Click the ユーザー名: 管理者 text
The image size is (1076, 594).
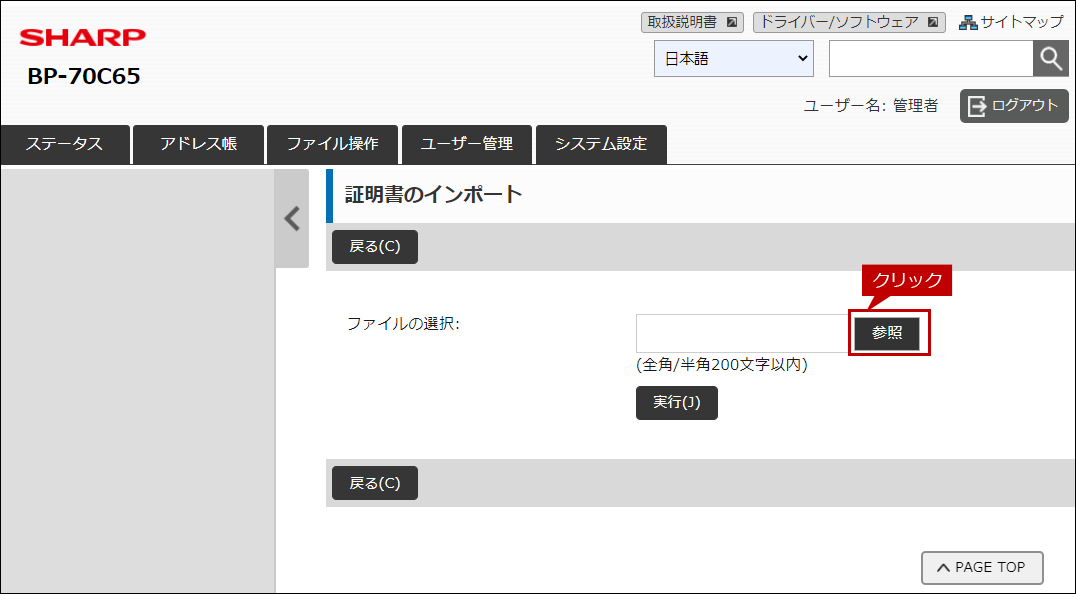[871, 106]
